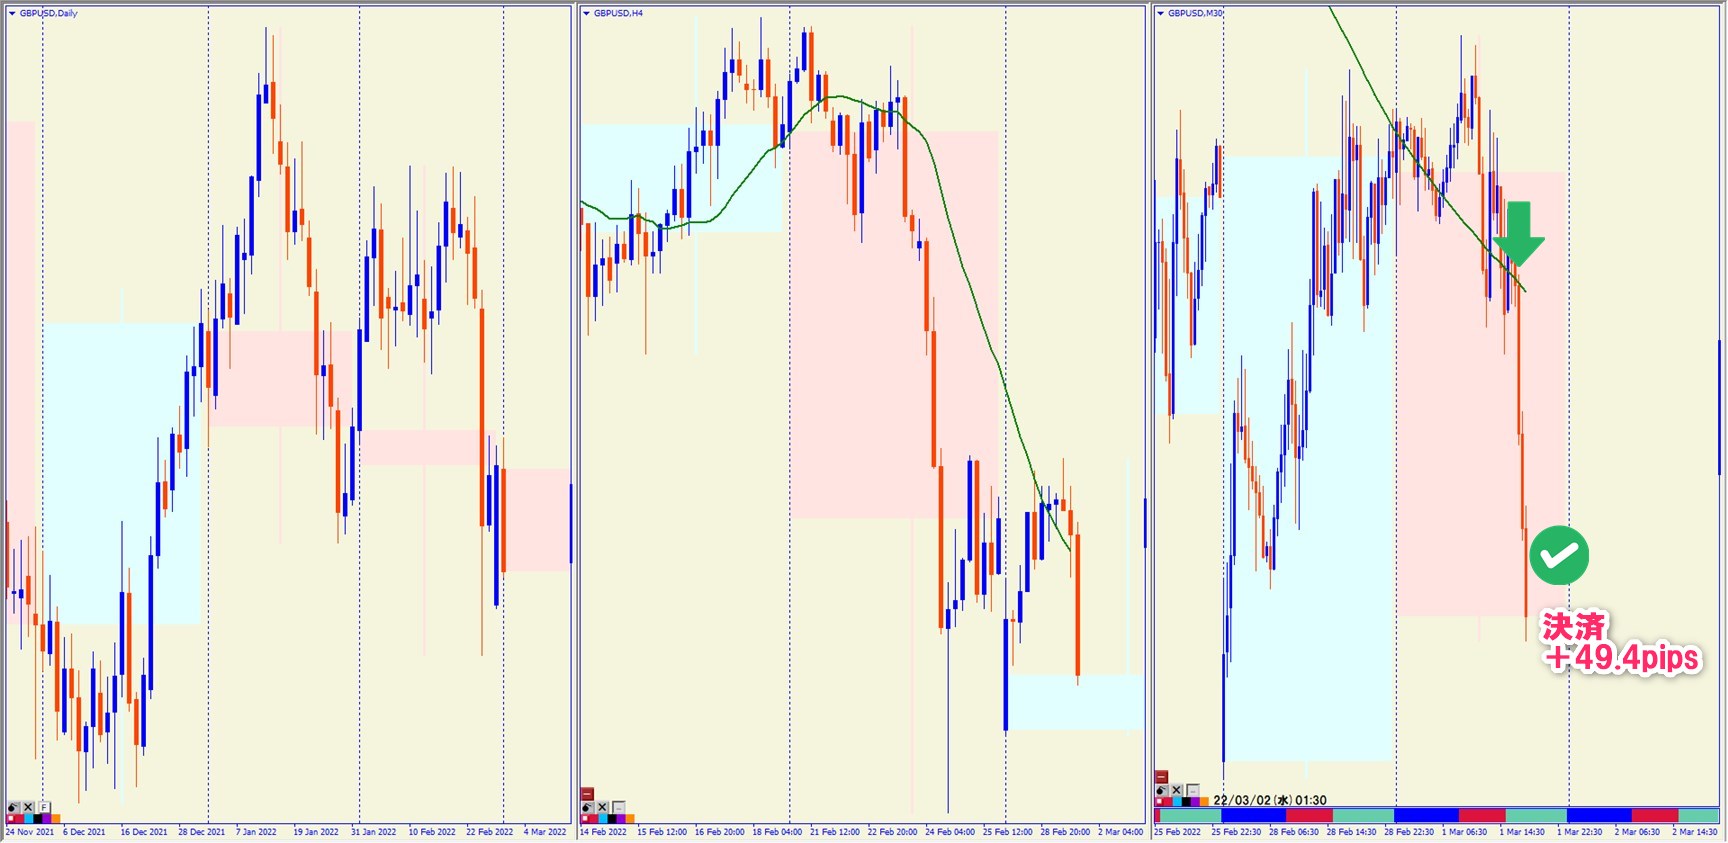Viewport: 1728px width, 843px height.
Task: Click the GBPUSD,Daily chart title text
Action: point(48,14)
